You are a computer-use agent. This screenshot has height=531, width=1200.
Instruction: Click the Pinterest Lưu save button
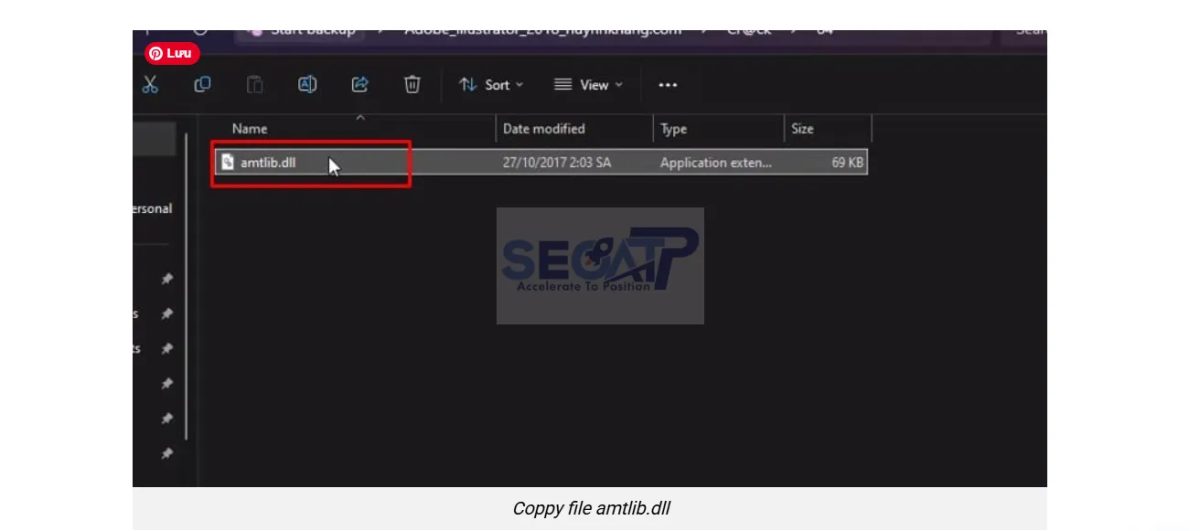tap(172, 54)
